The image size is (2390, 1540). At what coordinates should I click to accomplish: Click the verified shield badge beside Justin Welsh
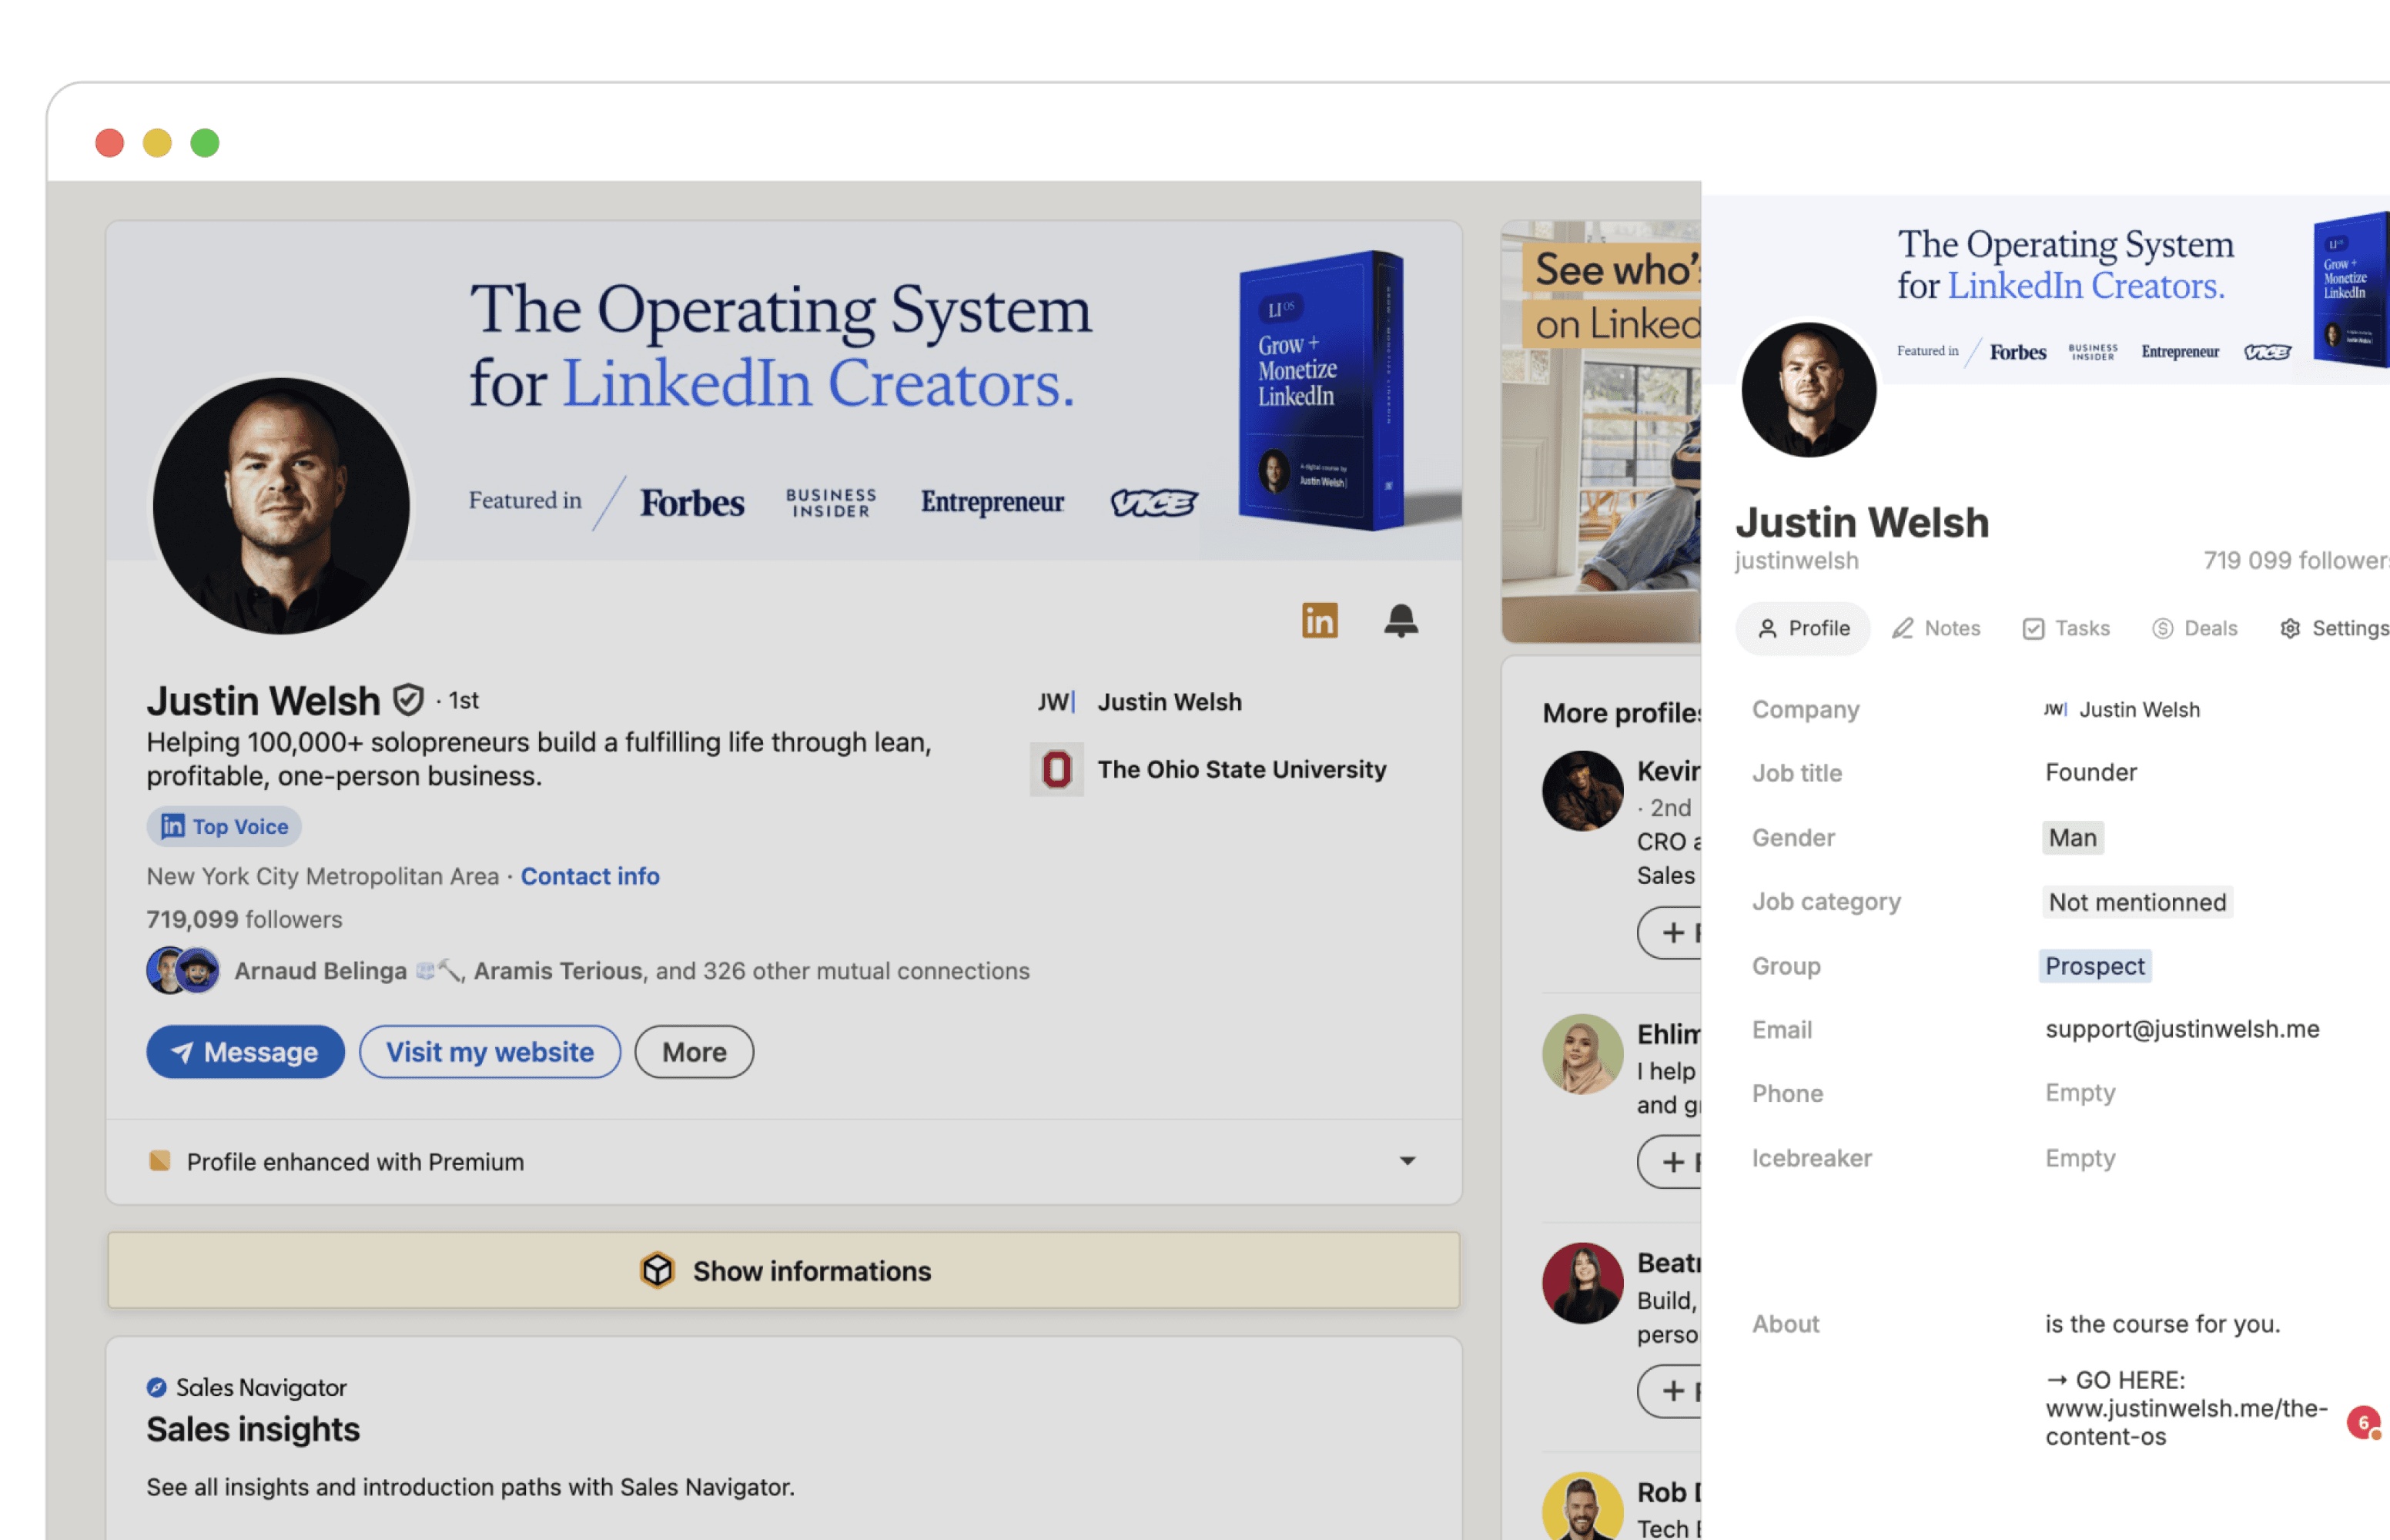click(408, 700)
